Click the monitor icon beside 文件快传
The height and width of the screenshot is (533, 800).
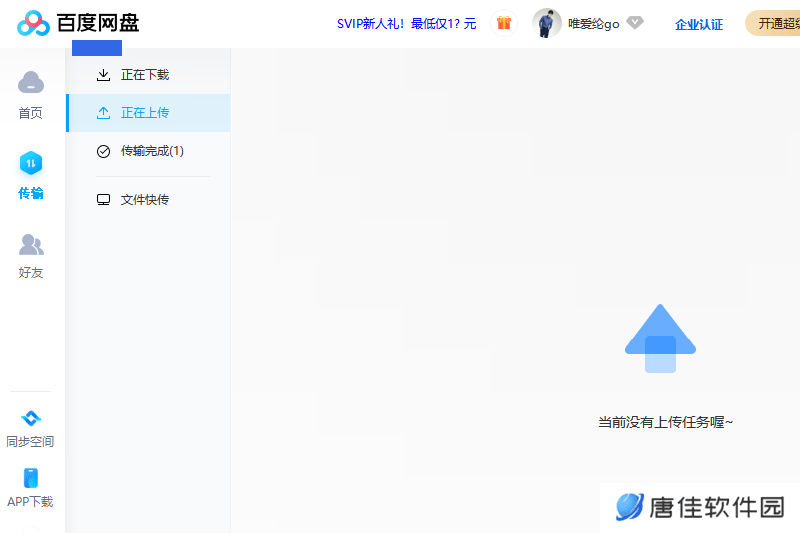(x=104, y=199)
